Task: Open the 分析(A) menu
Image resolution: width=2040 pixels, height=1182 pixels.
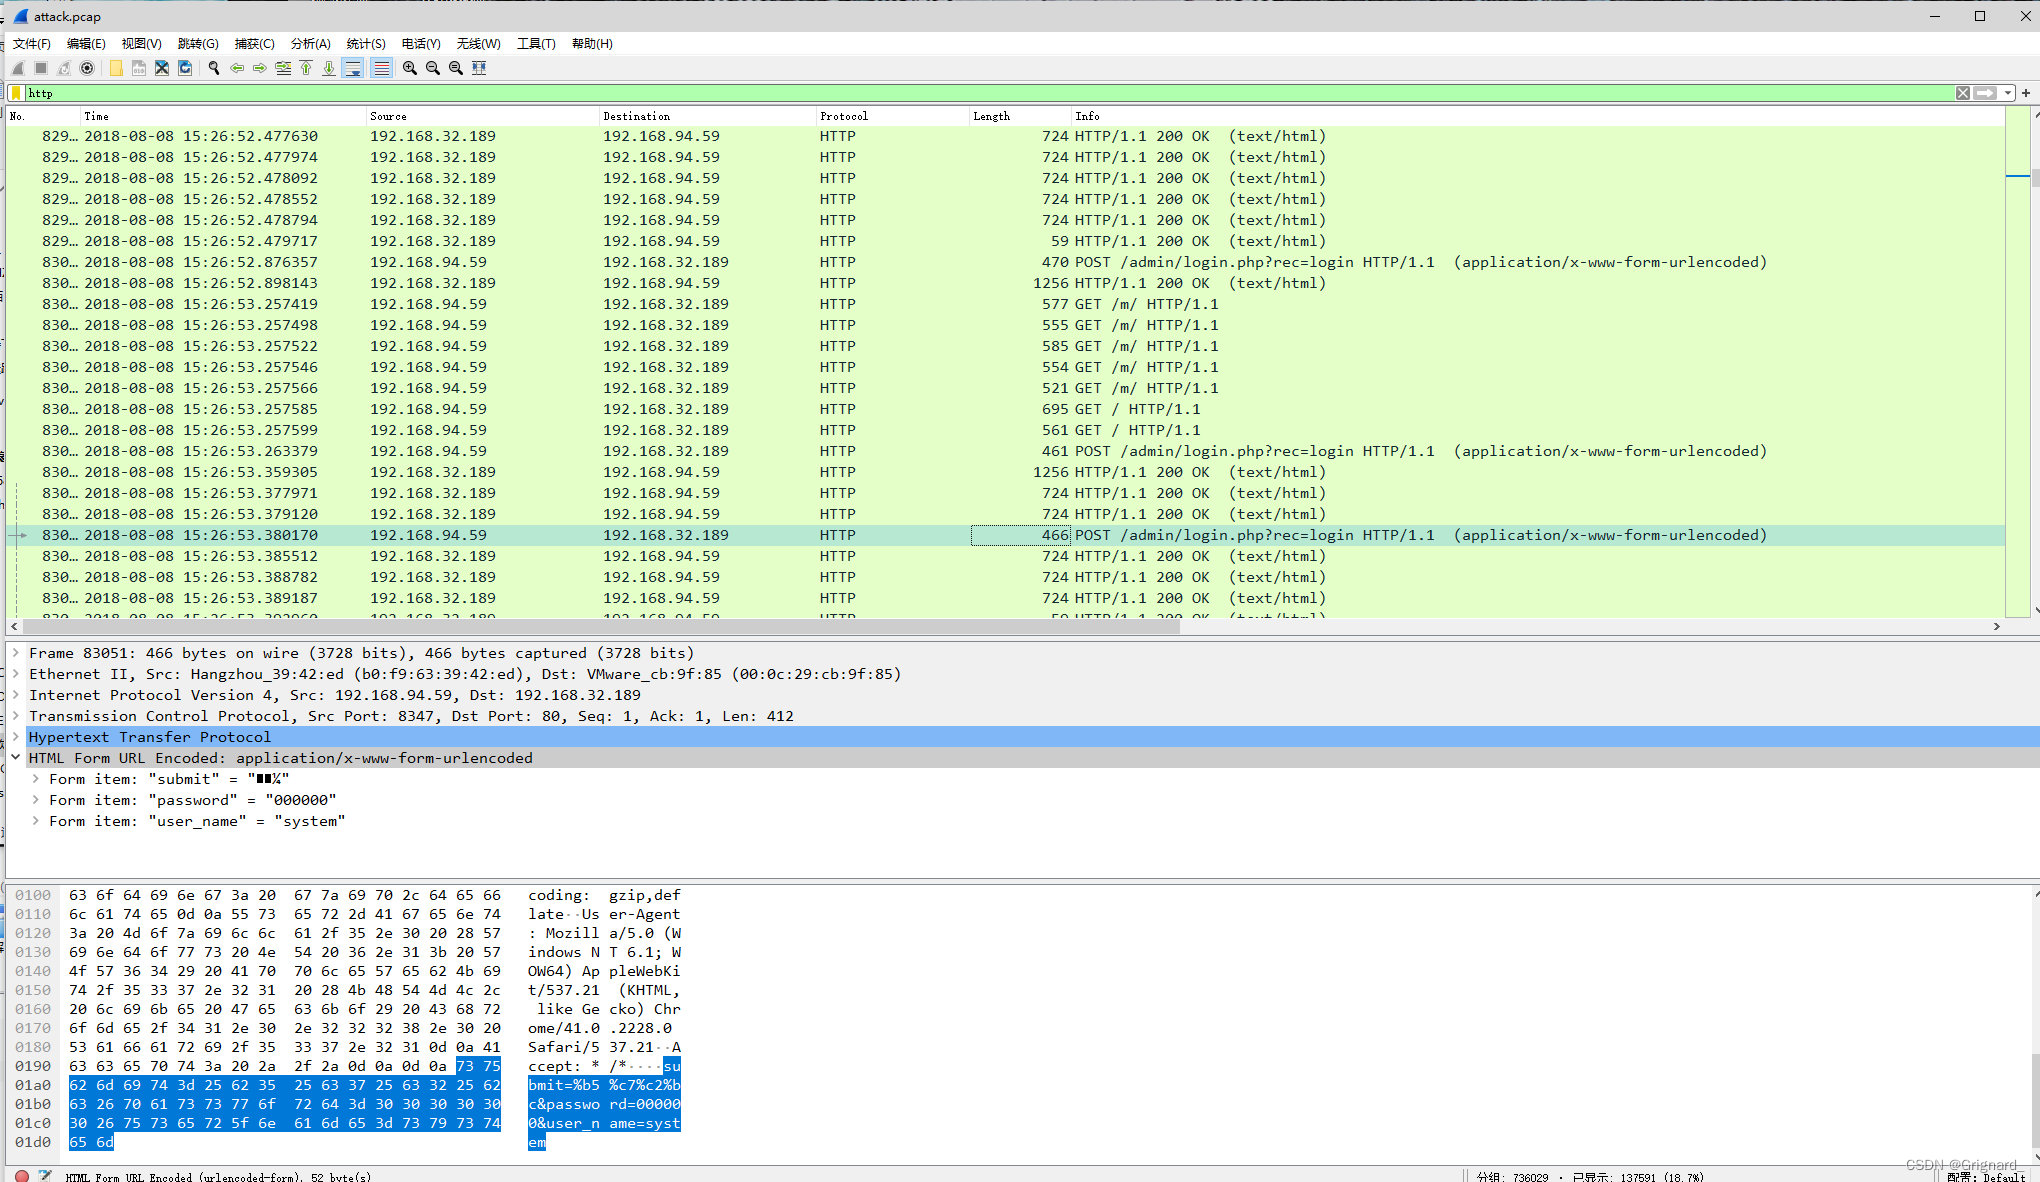Action: (x=310, y=44)
